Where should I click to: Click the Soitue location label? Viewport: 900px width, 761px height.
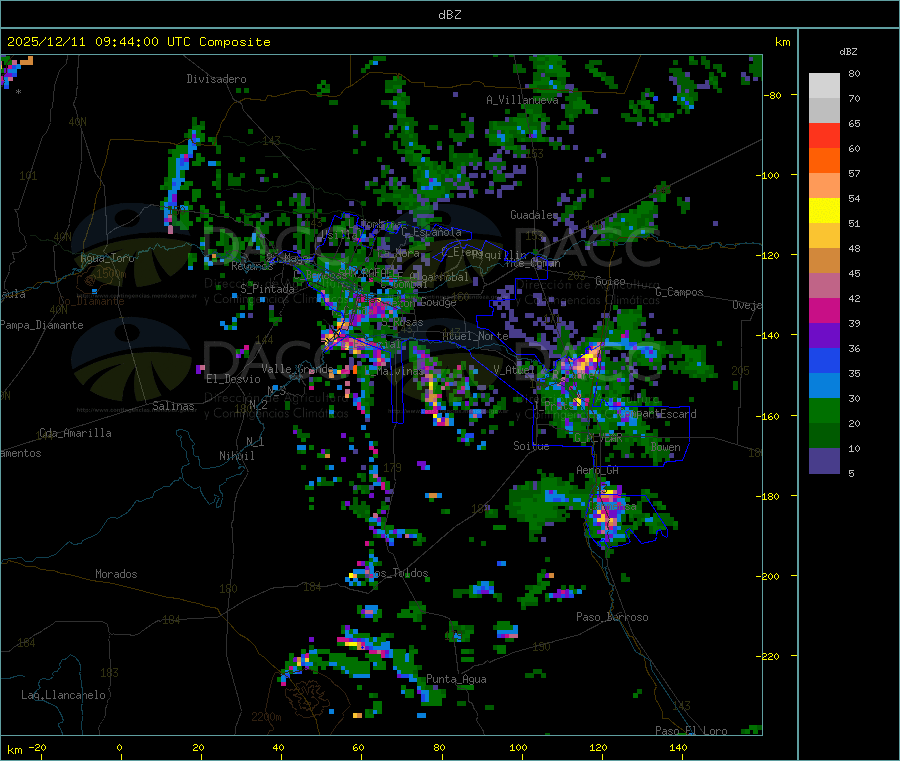(531, 446)
